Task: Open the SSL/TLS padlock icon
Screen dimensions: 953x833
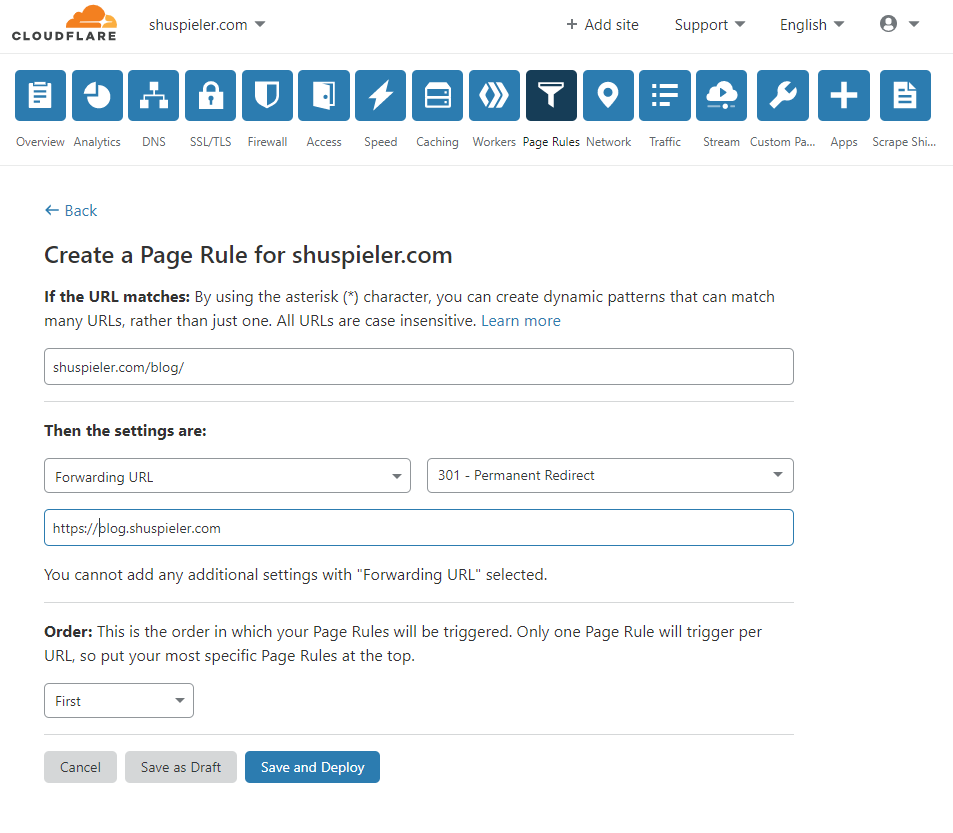Action: pyautogui.click(x=211, y=96)
